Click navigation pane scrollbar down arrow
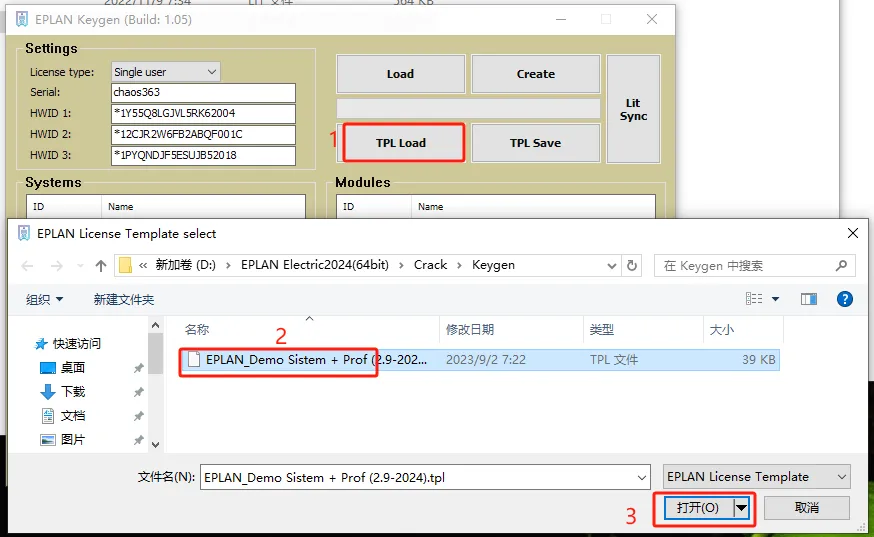Viewport: 874px width, 537px height. coord(156,444)
